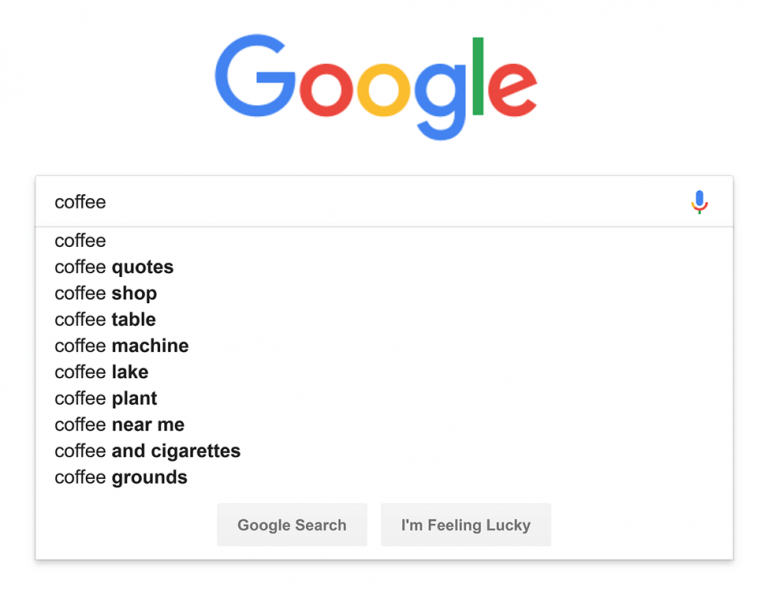Pick the "coffee lake" suggestion
Screen dimensions: 768x595
point(101,372)
